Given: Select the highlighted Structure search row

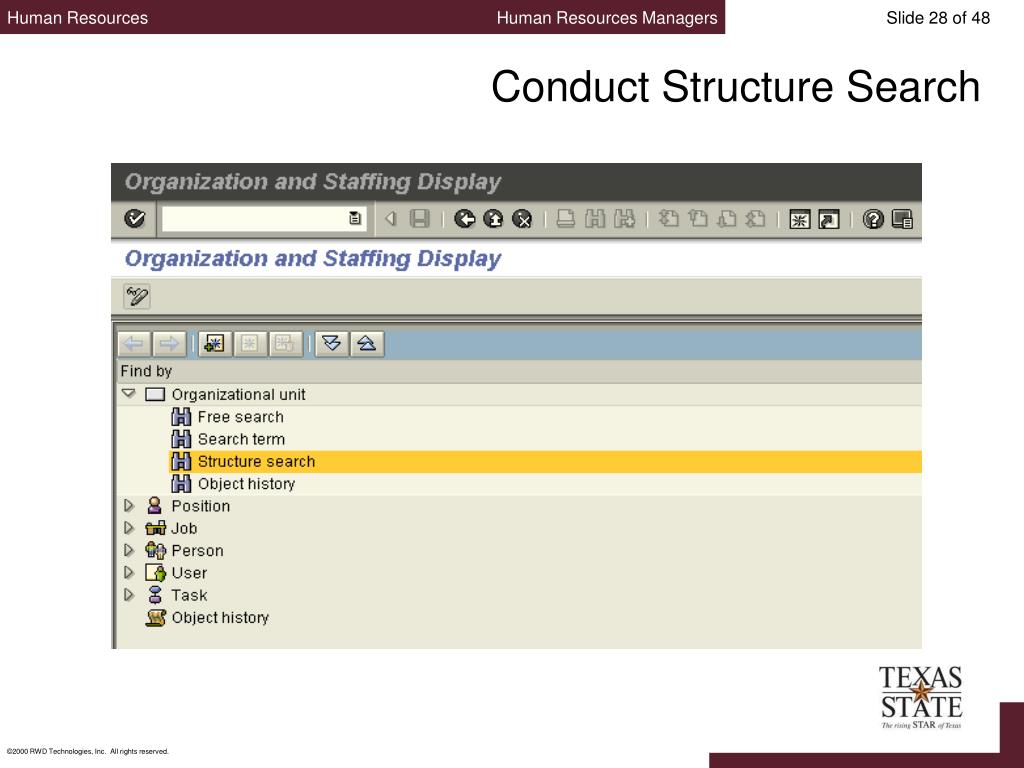Looking at the screenshot, I should click(545, 462).
